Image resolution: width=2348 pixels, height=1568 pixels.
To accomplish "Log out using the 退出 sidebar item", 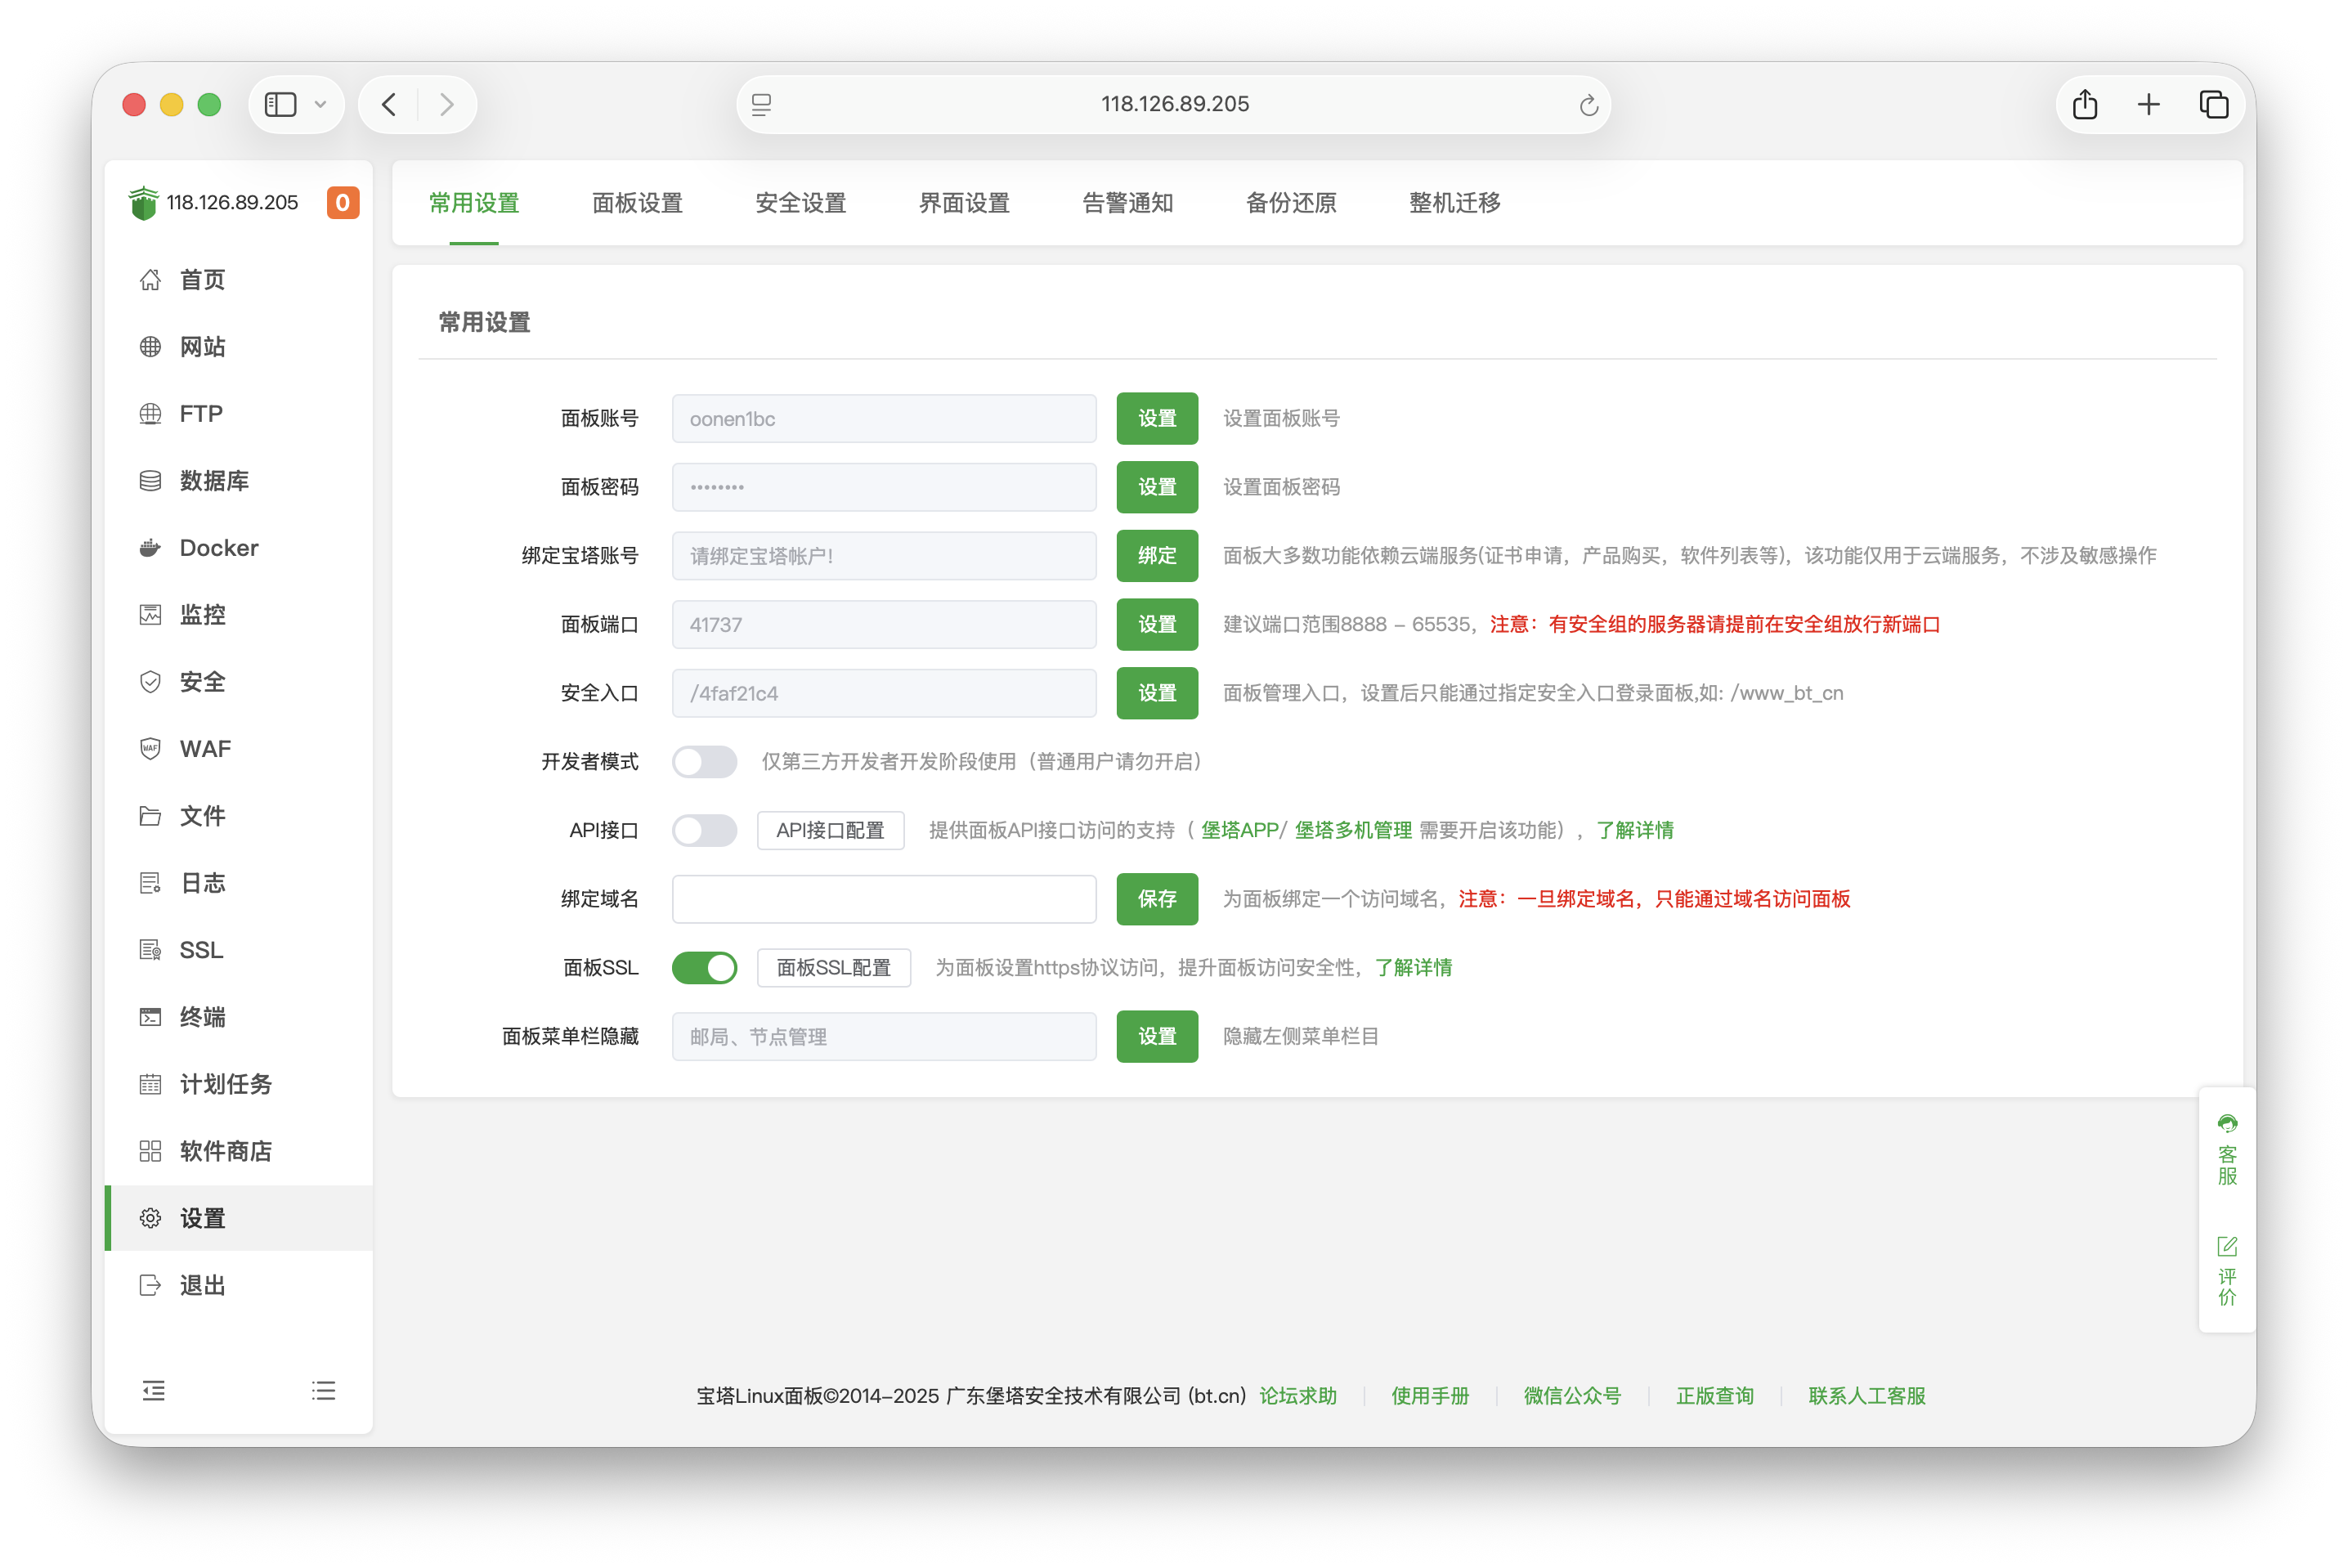I will tap(201, 1285).
